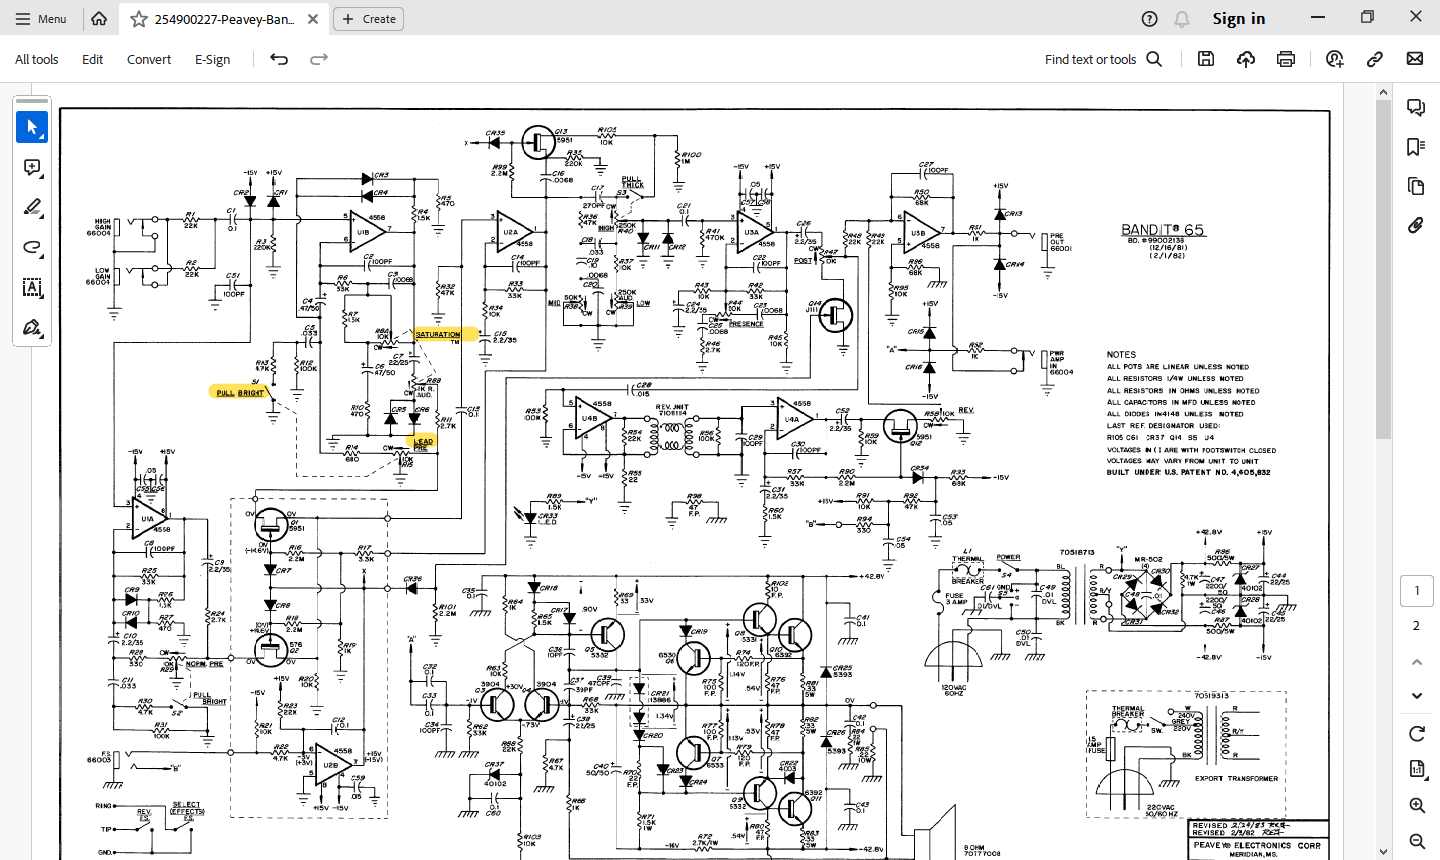Click the page number 1 box

click(x=1416, y=591)
